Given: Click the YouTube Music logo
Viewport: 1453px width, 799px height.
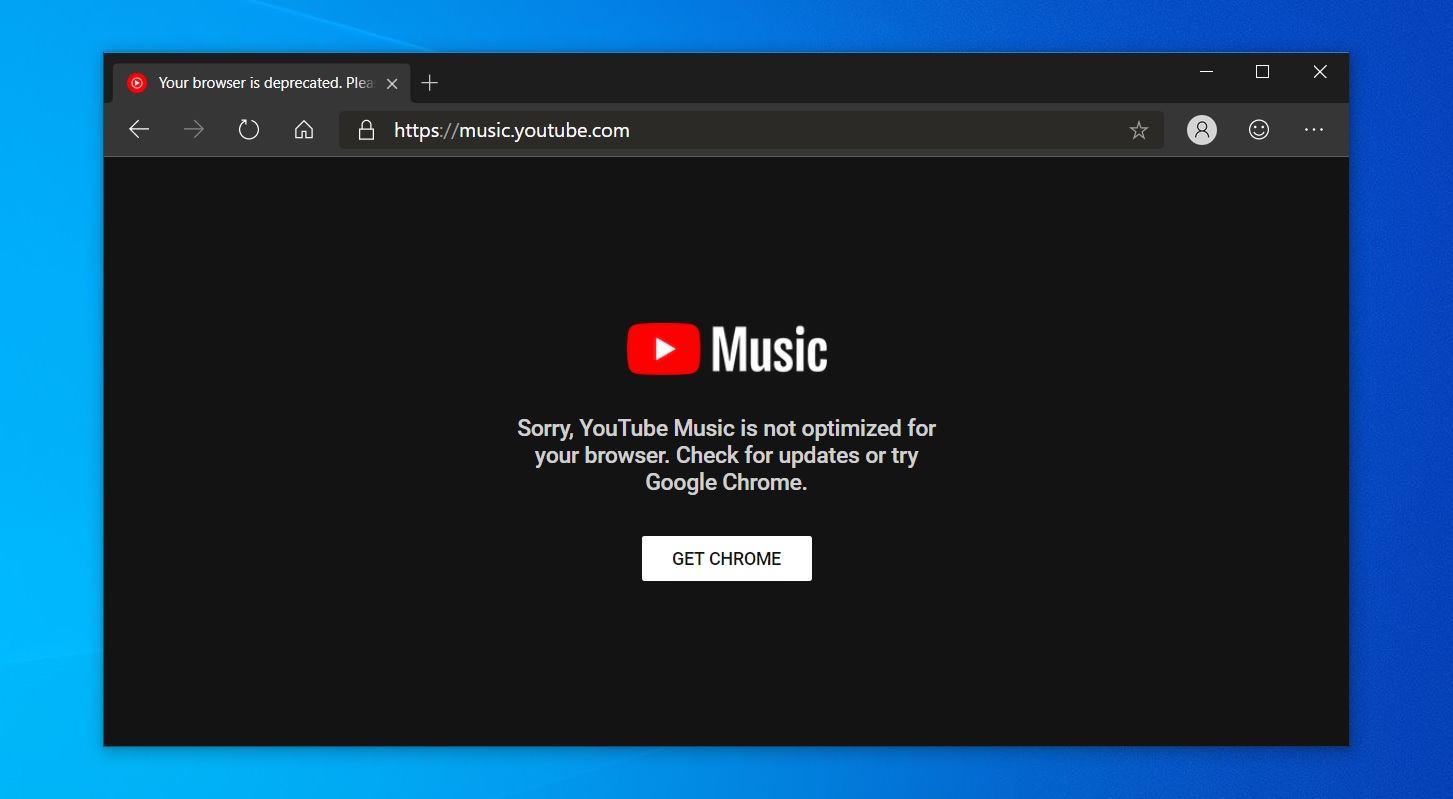Looking at the screenshot, I should point(727,349).
